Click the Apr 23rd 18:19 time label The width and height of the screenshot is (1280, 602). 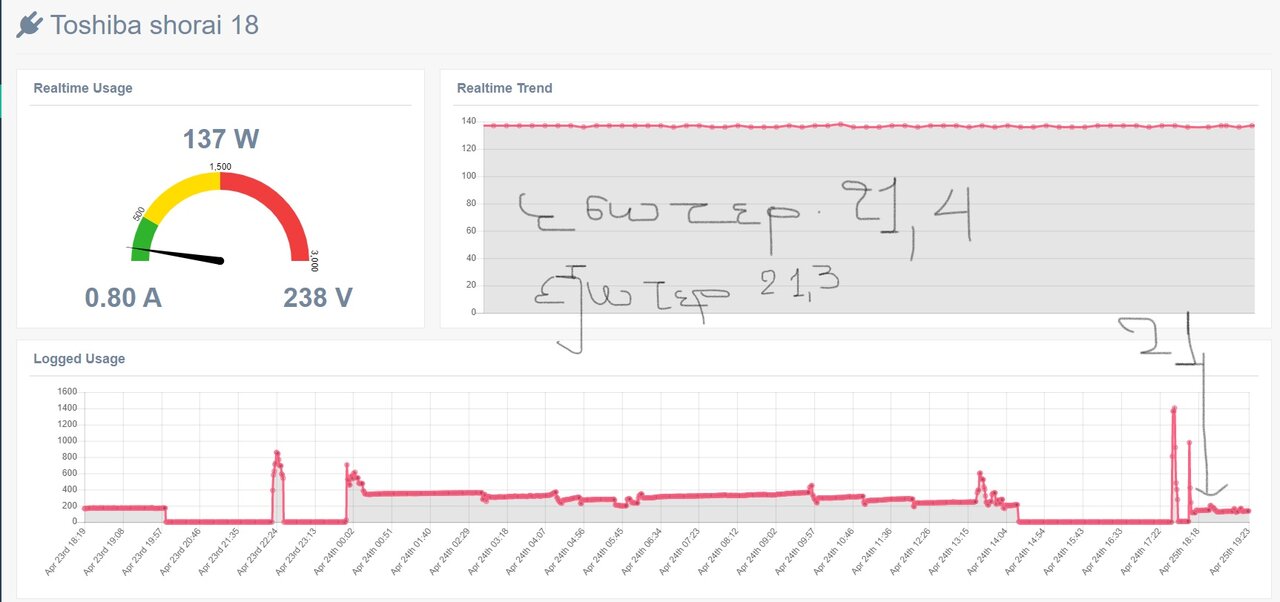(x=66, y=551)
